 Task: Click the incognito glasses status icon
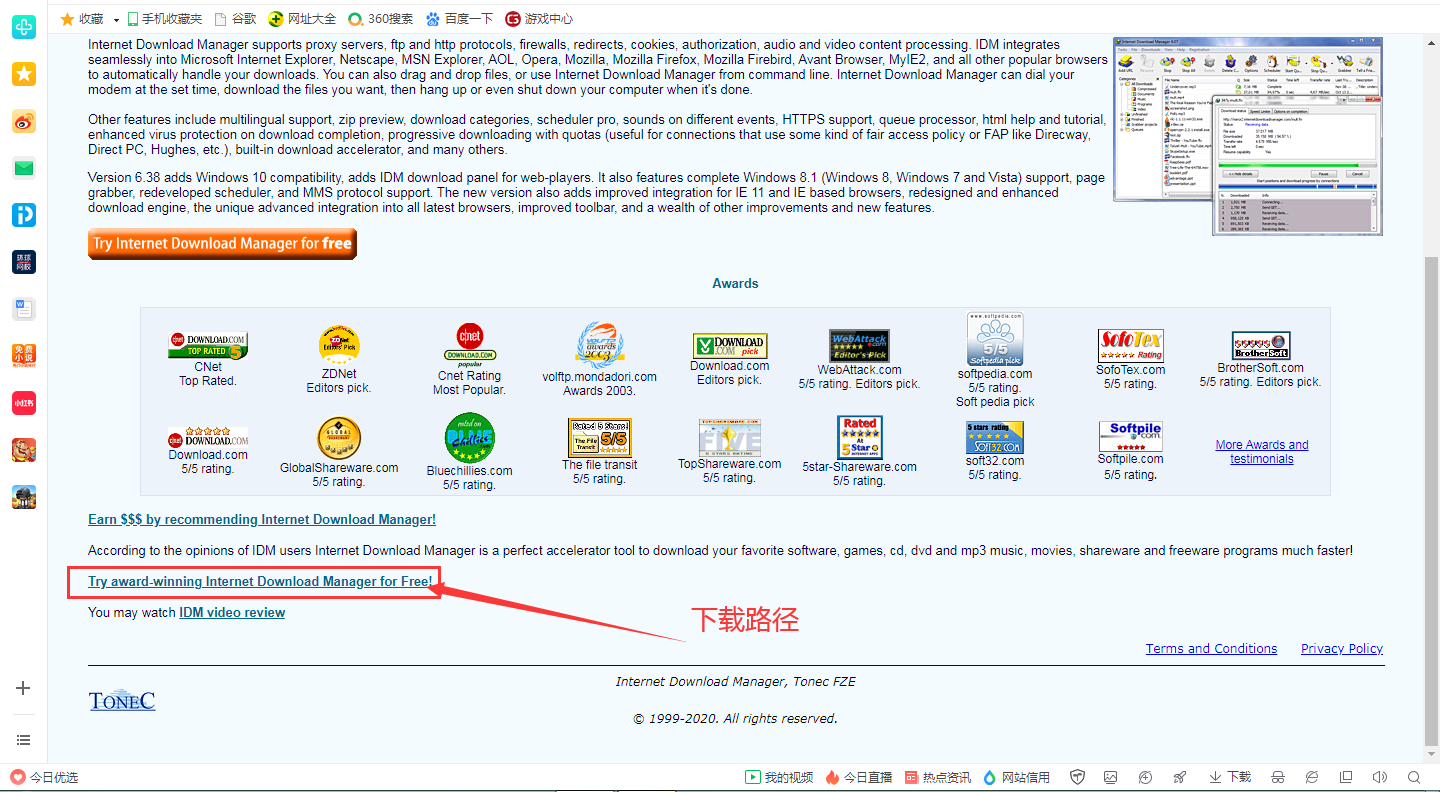[1277, 777]
